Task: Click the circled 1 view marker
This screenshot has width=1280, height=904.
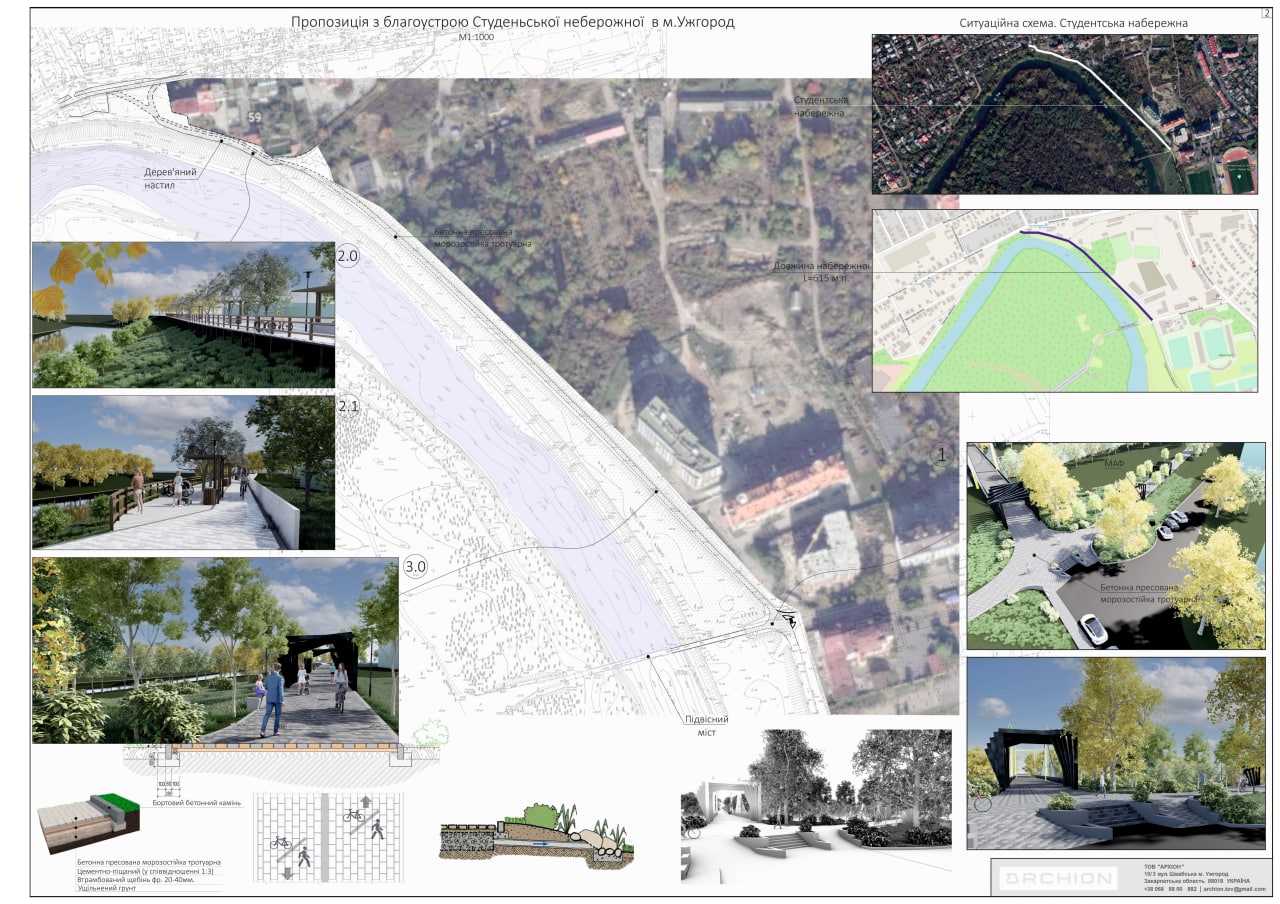Action: 940,454
